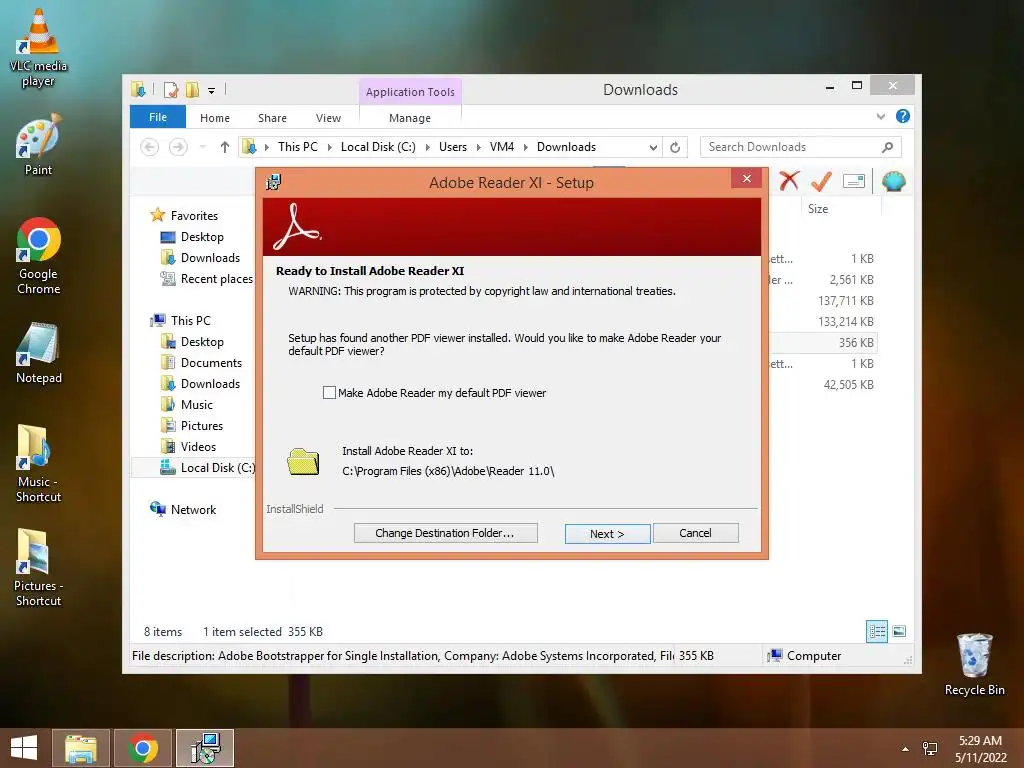Open the Paint desktop shortcut
The image size is (1024, 768).
coord(38,144)
